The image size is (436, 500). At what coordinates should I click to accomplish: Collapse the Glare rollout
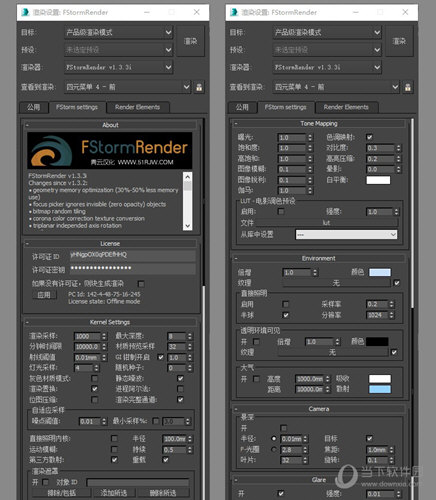[x=319, y=480]
